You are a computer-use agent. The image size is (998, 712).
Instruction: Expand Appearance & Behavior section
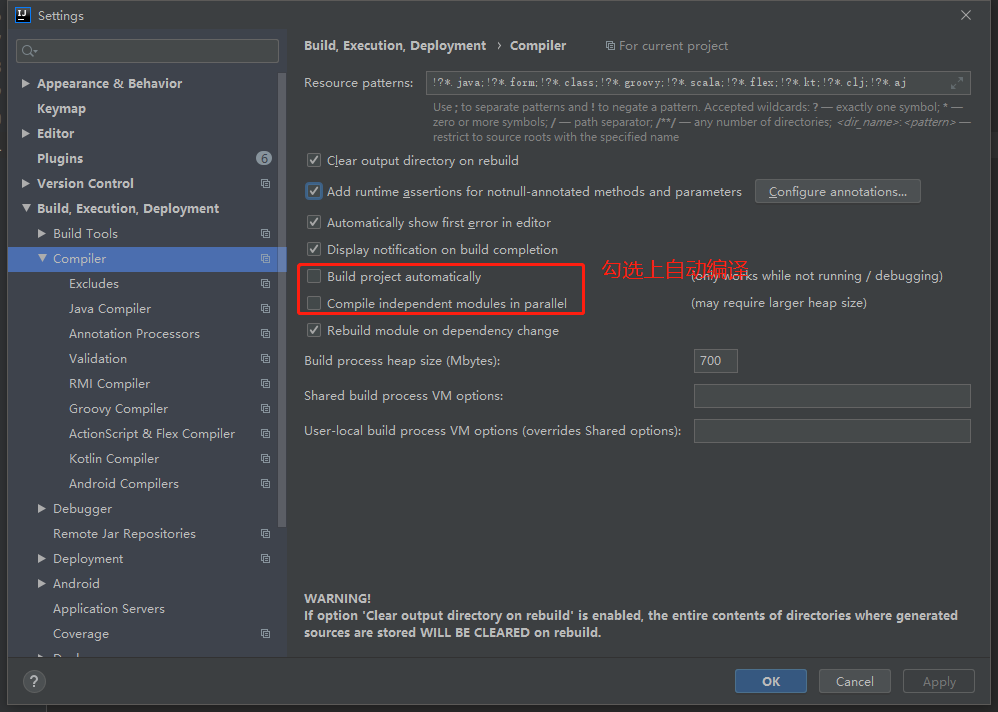pos(25,83)
